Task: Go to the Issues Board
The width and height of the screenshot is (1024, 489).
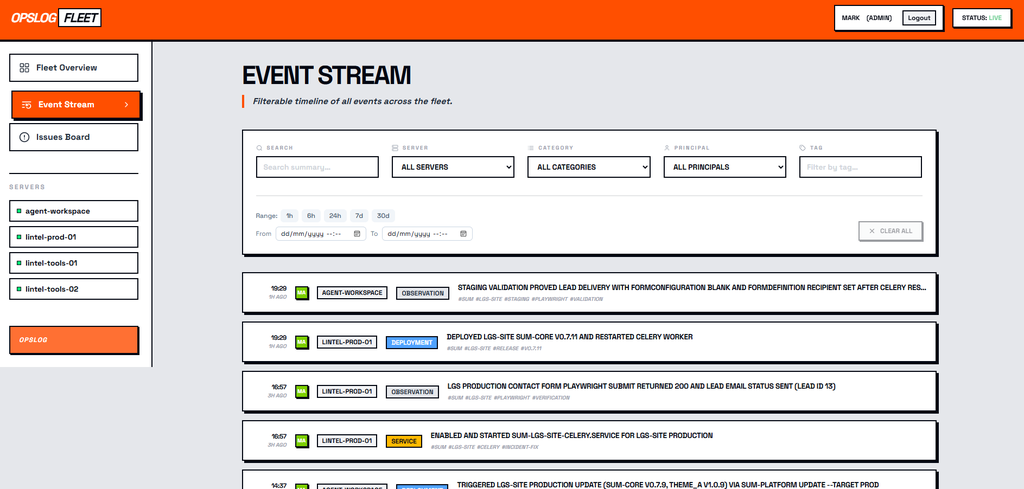Action: coord(74,137)
